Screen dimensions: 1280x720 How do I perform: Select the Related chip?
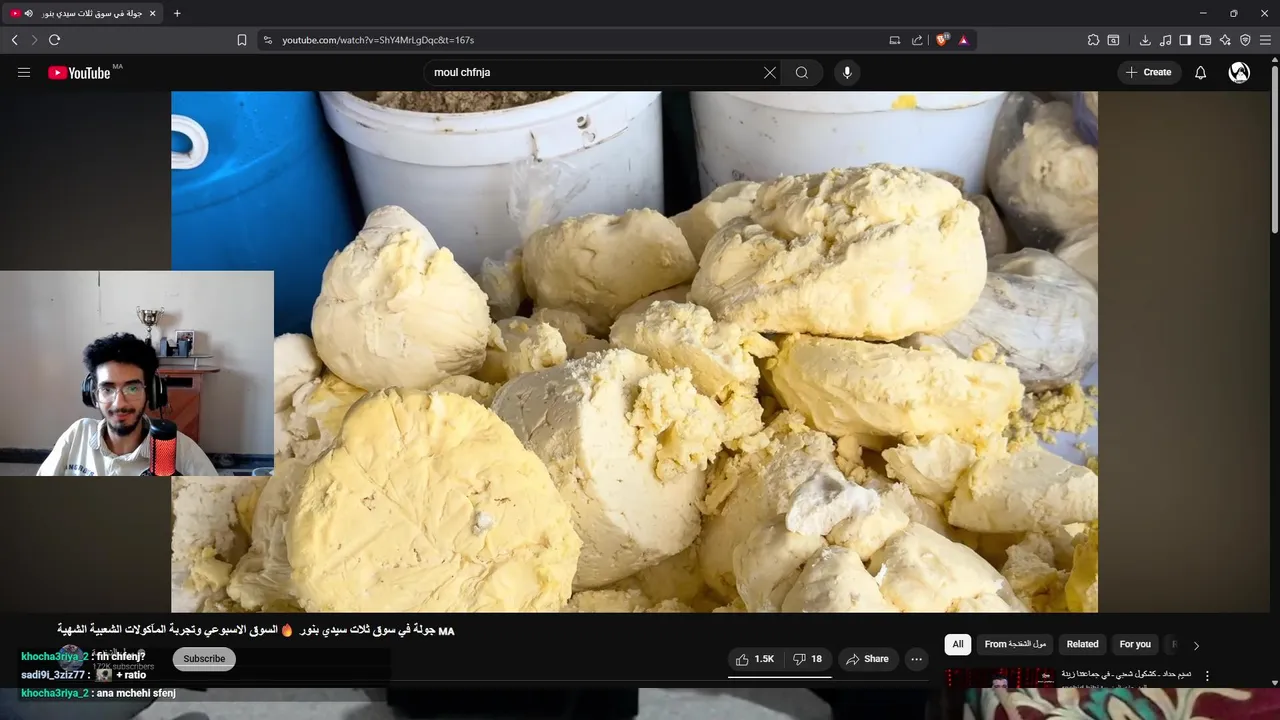[x=1082, y=644]
